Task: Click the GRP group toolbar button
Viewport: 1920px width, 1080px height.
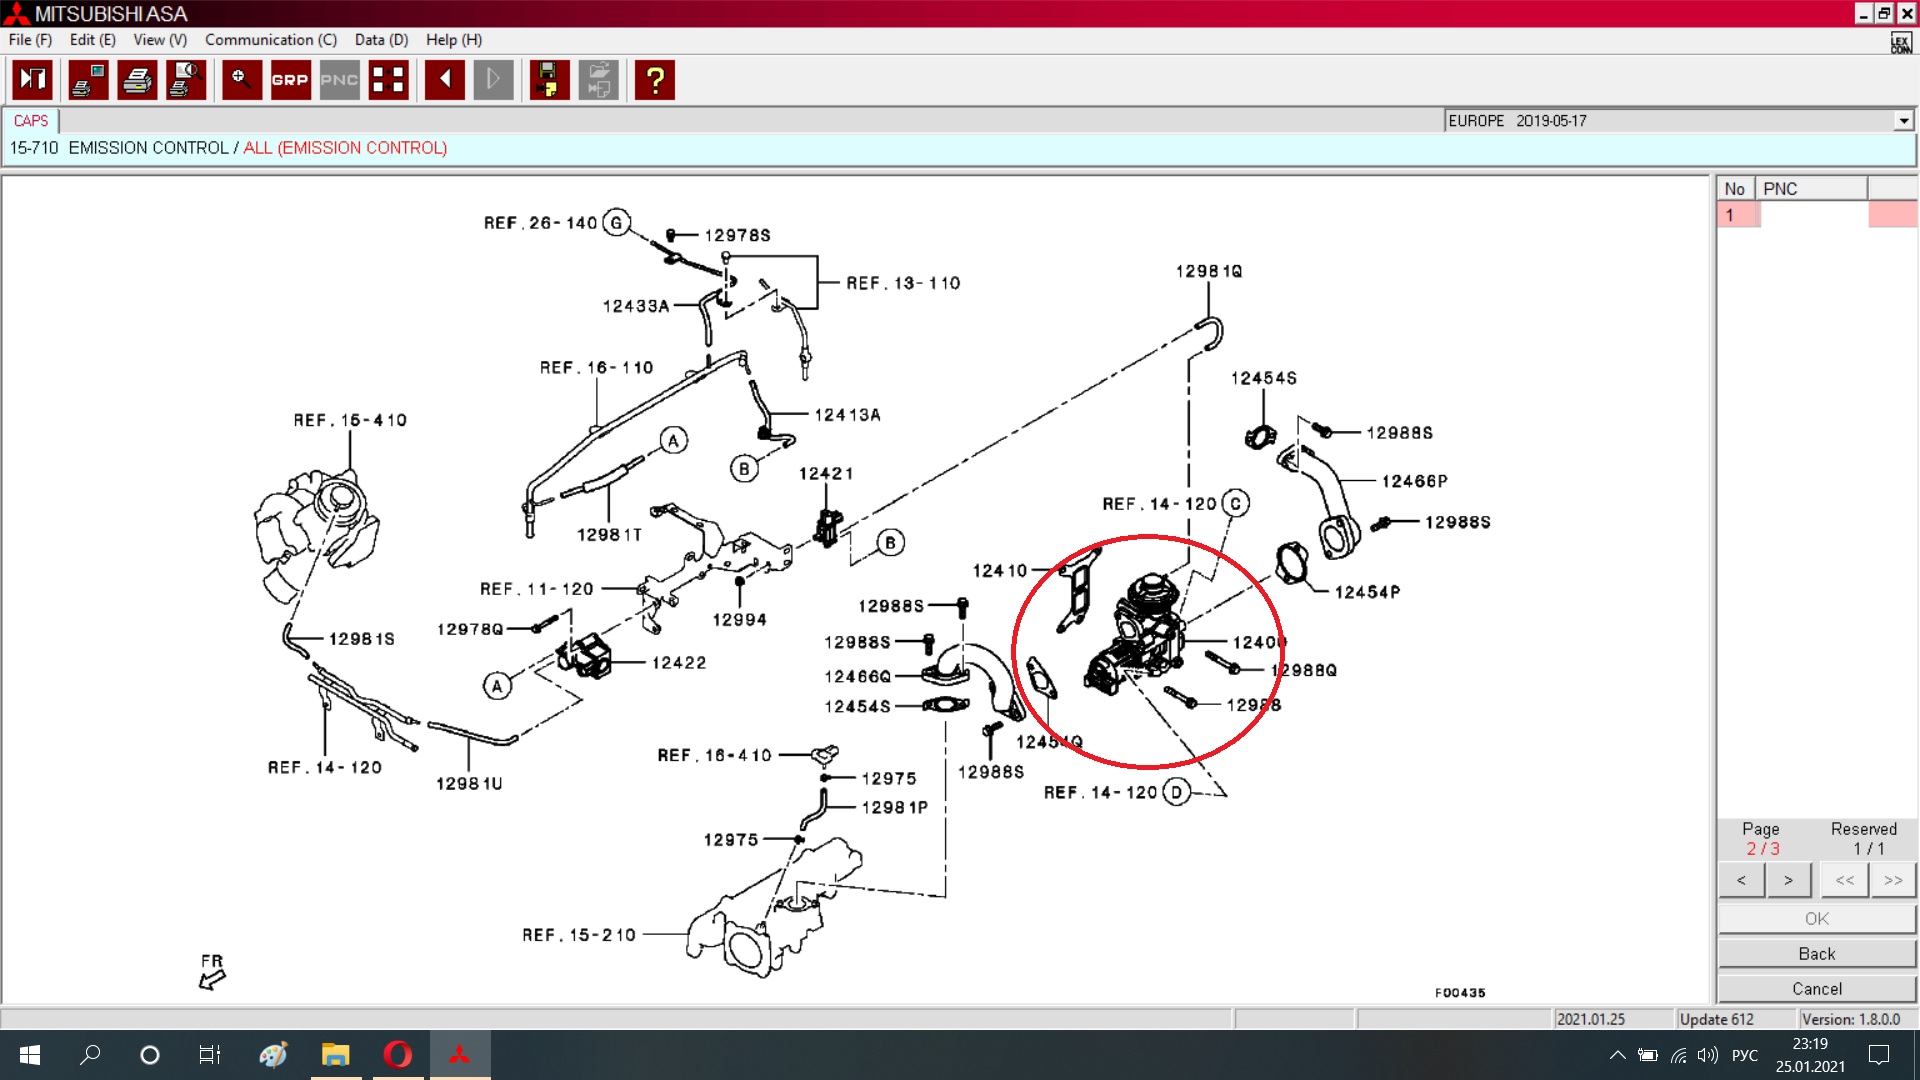Action: pos(290,80)
